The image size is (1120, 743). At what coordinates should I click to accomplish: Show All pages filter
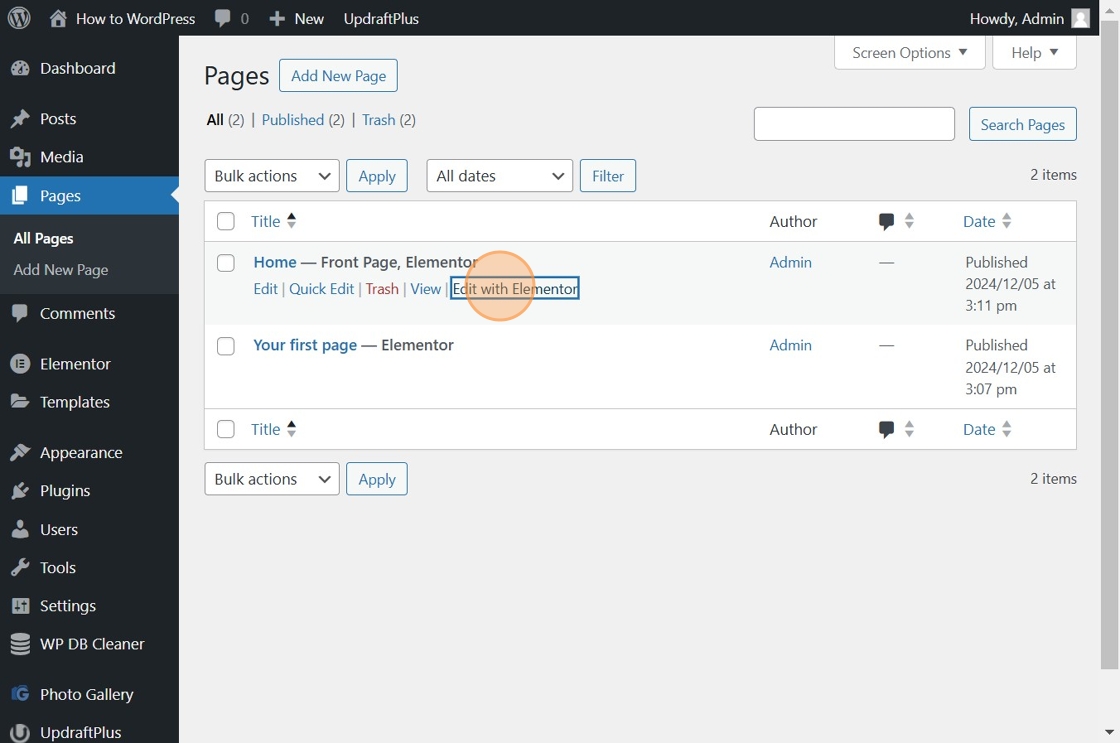pyautogui.click(x=215, y=120)
